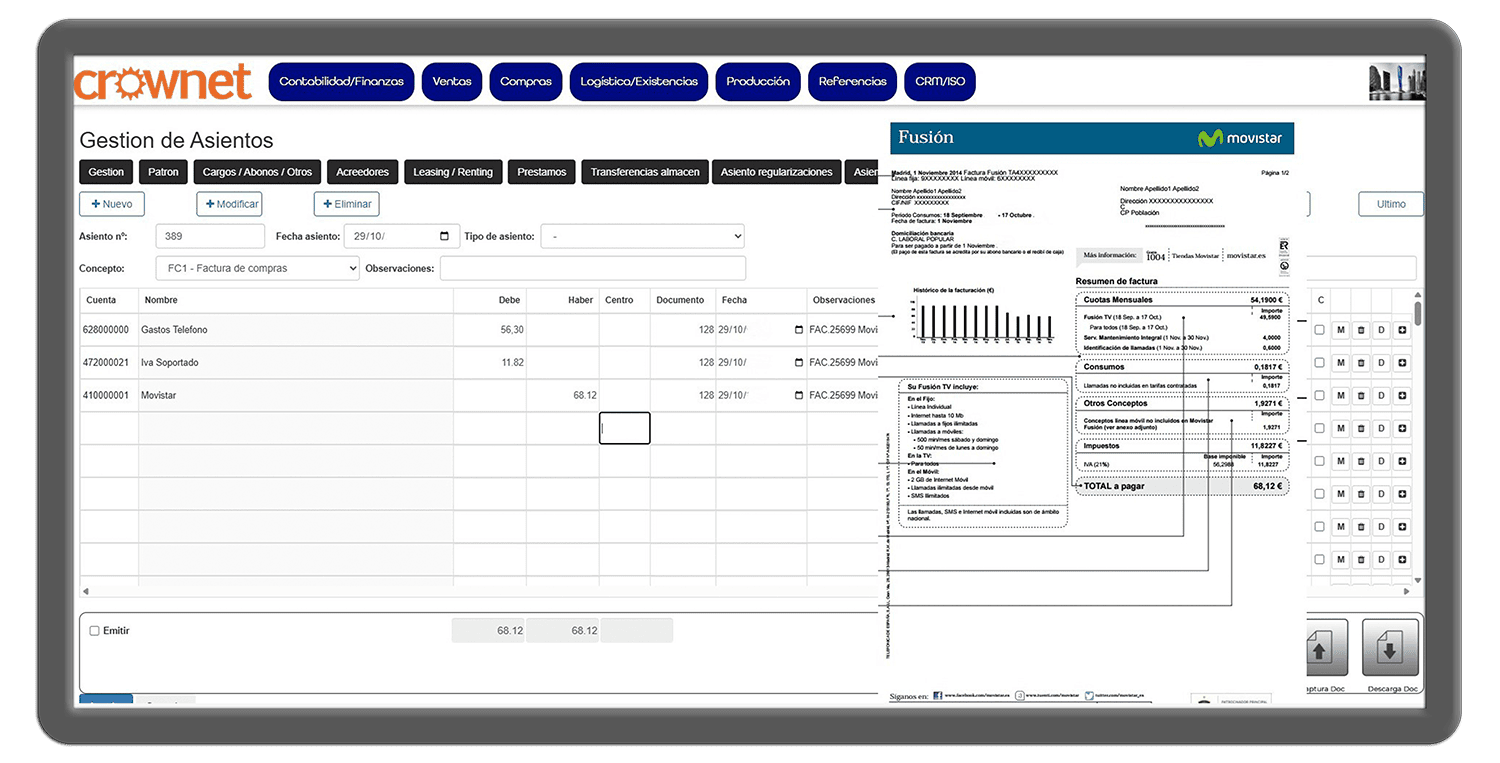Click the Nuevo button
1500x763 pixels.
tap(112, 204)
